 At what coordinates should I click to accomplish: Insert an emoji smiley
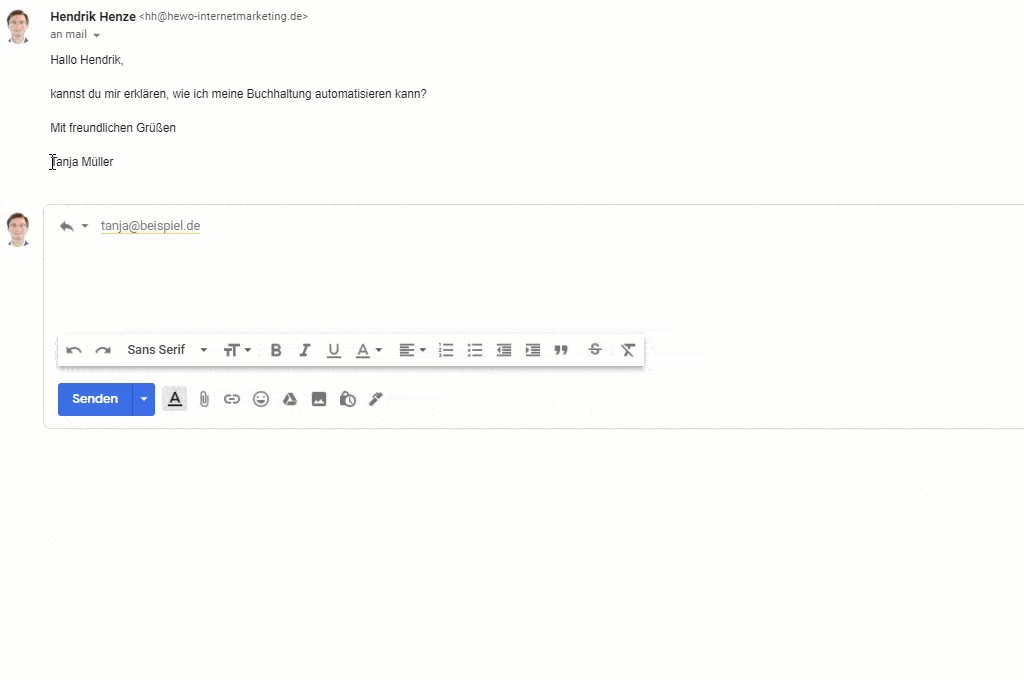[261, 399]
